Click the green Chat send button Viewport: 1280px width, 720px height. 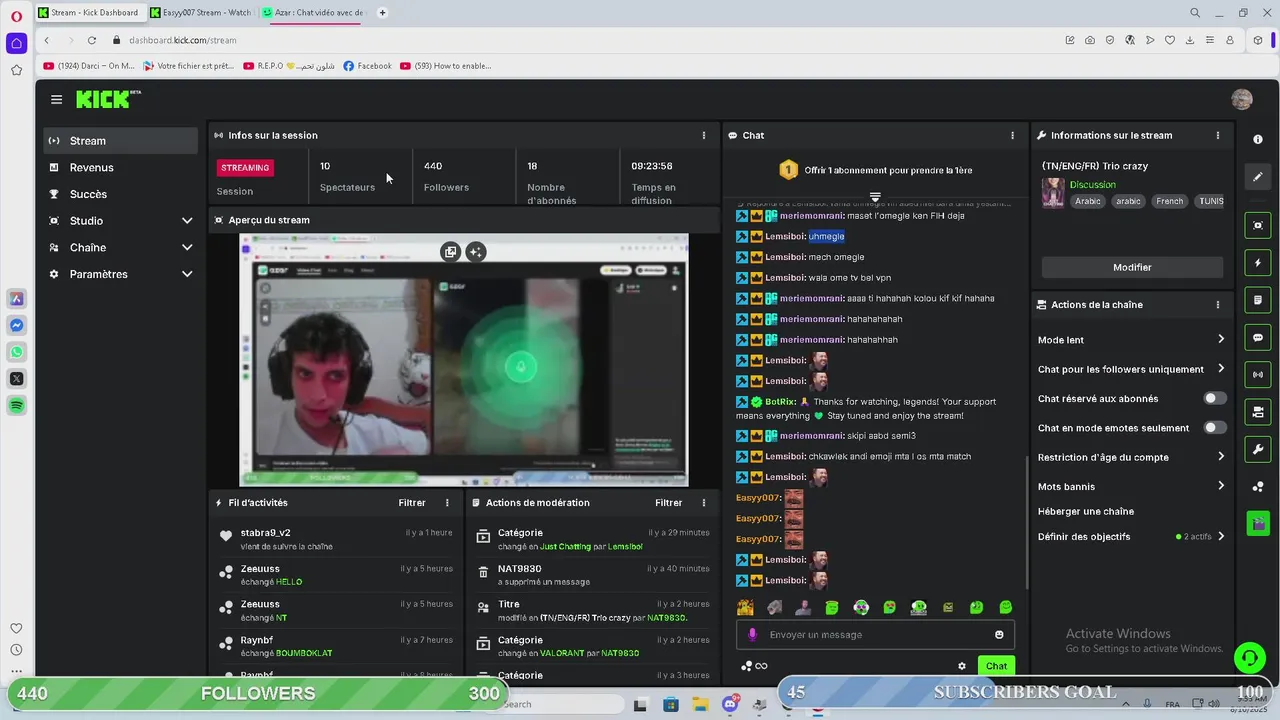click(x=996, y=666)
